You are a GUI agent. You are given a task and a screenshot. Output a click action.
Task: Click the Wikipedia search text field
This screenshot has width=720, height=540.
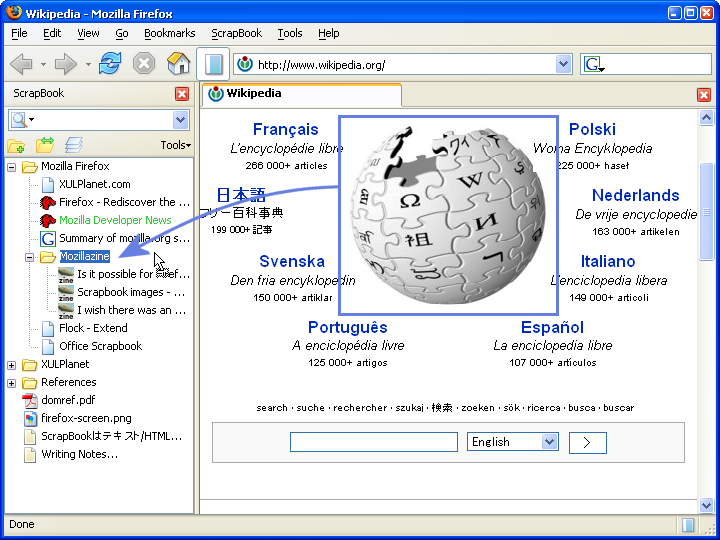tap(374, 442)
